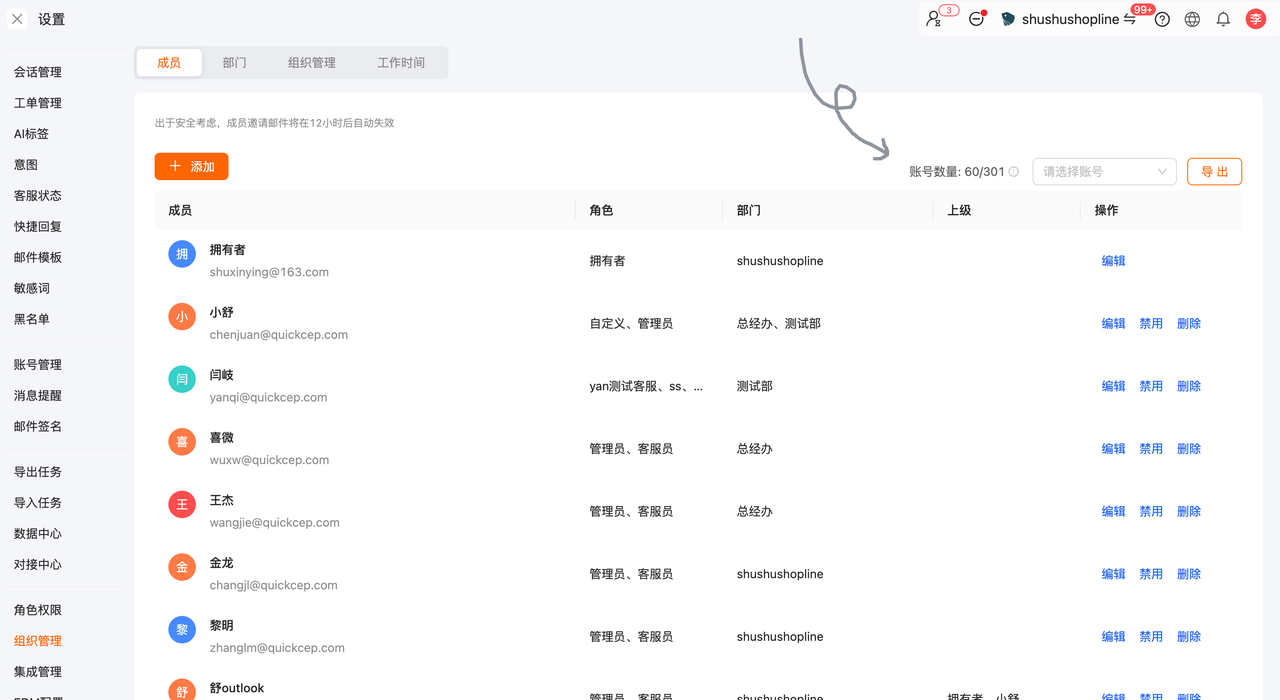Open 意图 in the sidebar
This screenshot has height=700, width=1280.
(x=26, y=165)
